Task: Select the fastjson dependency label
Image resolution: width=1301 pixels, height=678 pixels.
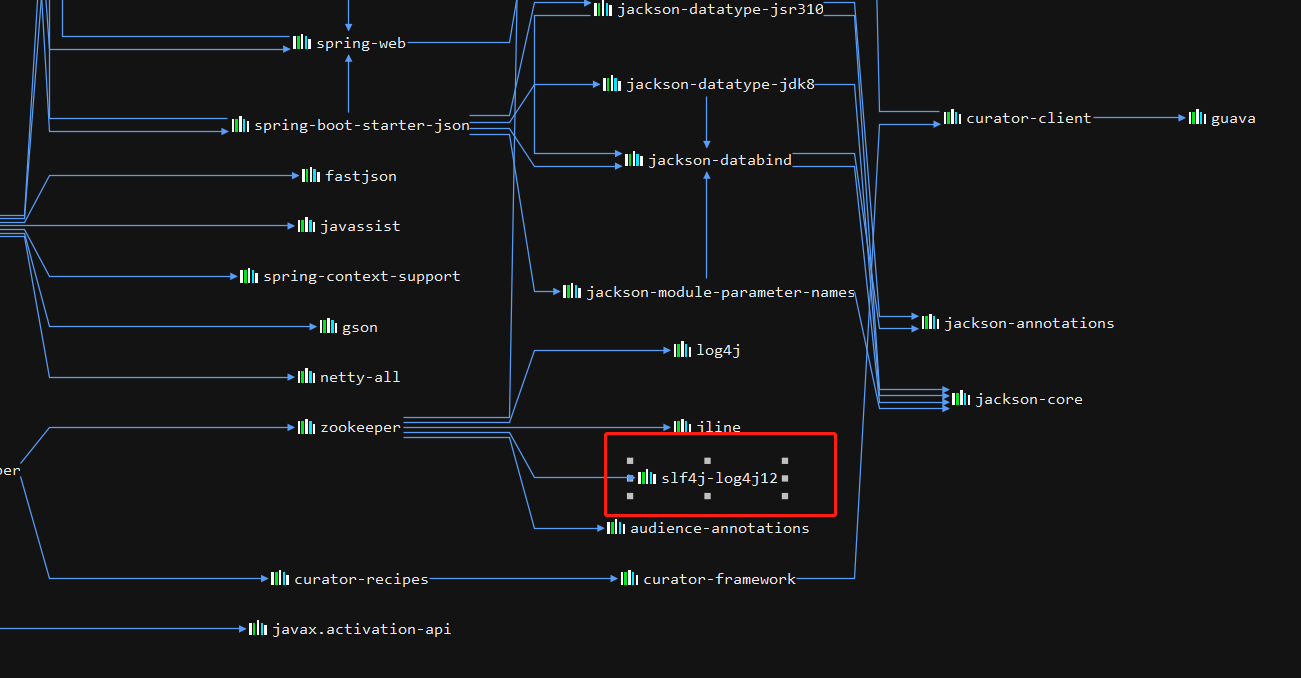Action: point(361,175)
